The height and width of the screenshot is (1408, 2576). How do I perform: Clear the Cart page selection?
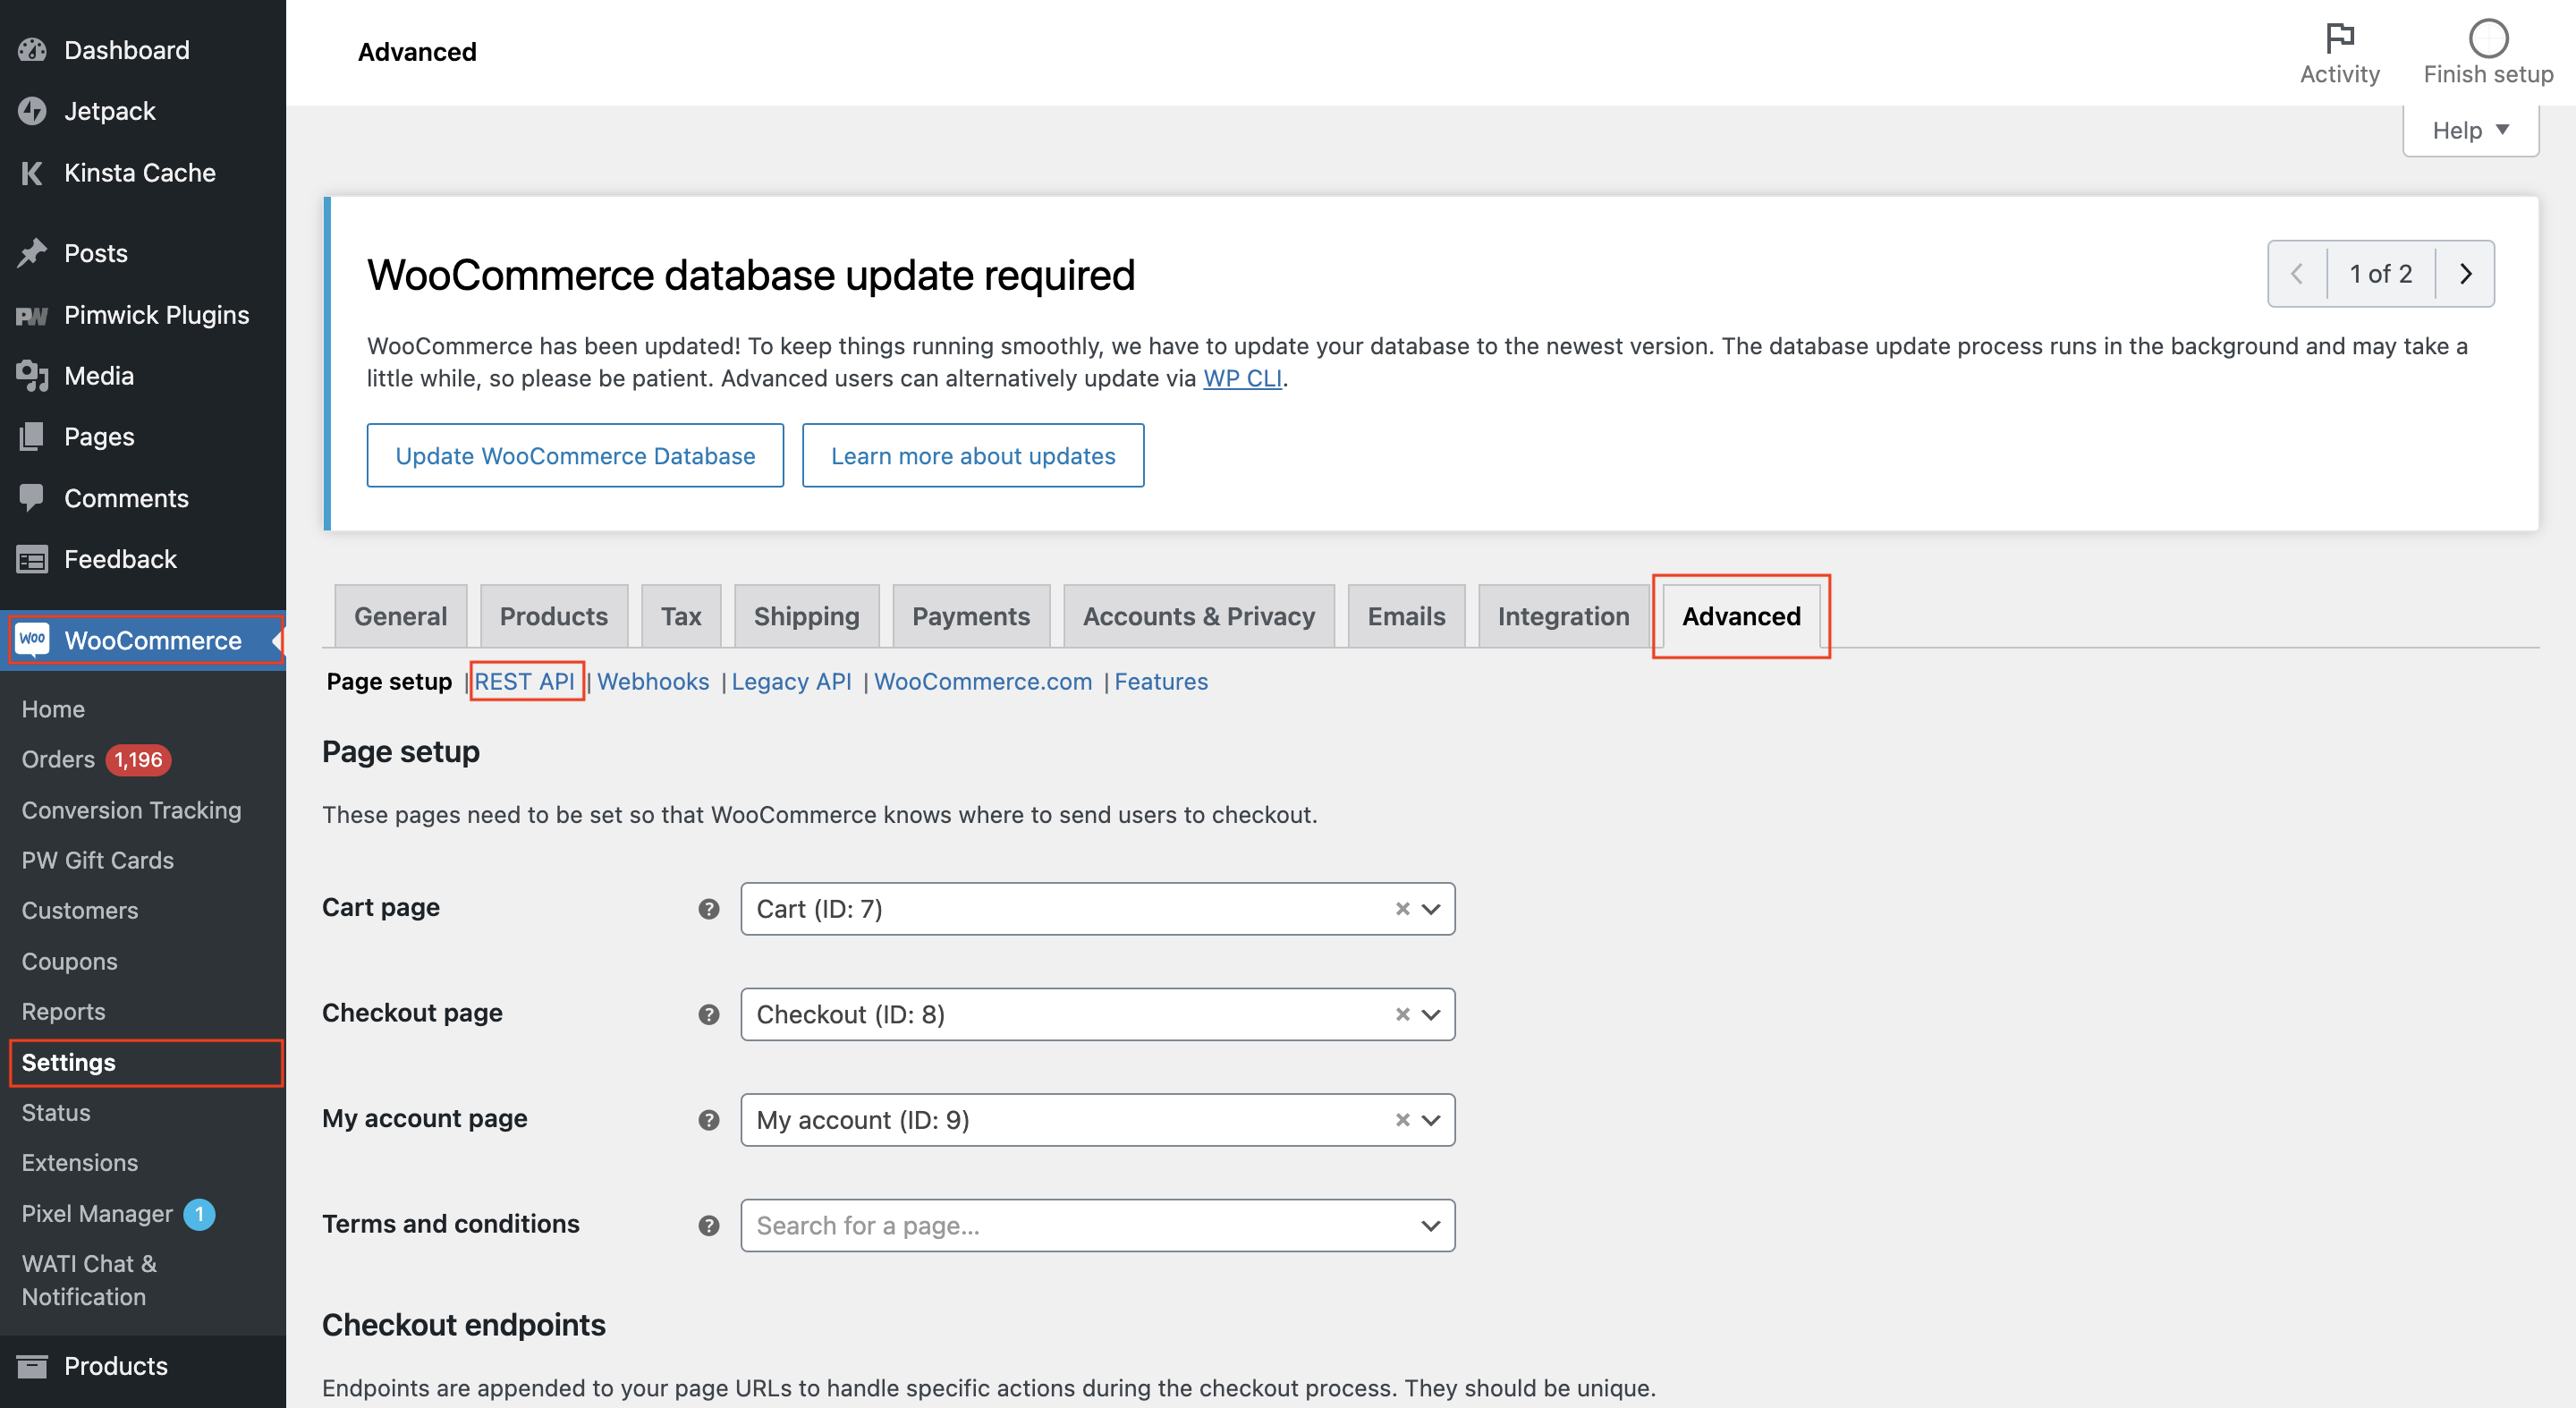1402,909
